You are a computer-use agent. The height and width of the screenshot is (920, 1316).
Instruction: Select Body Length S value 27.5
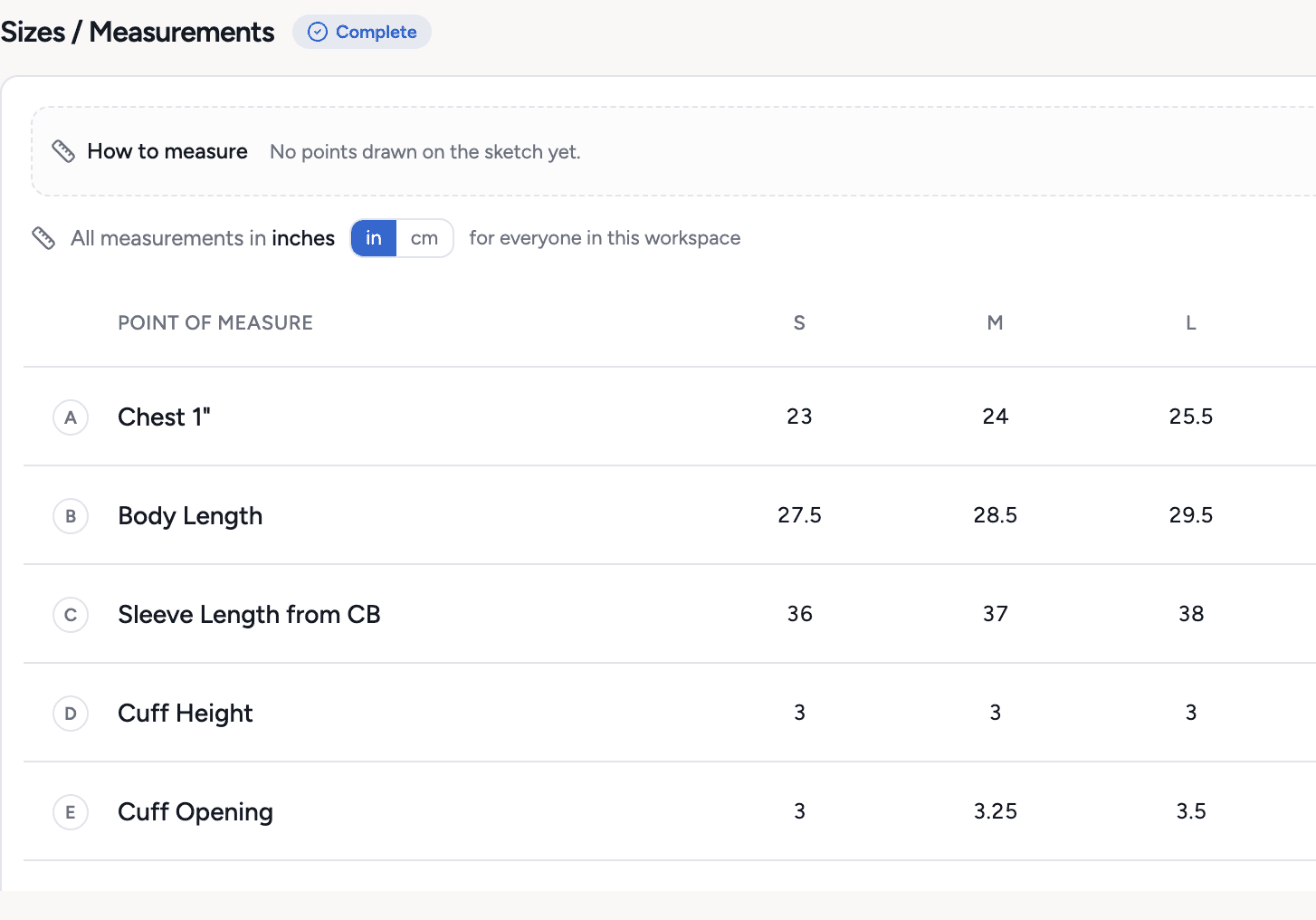pos(799,516)
